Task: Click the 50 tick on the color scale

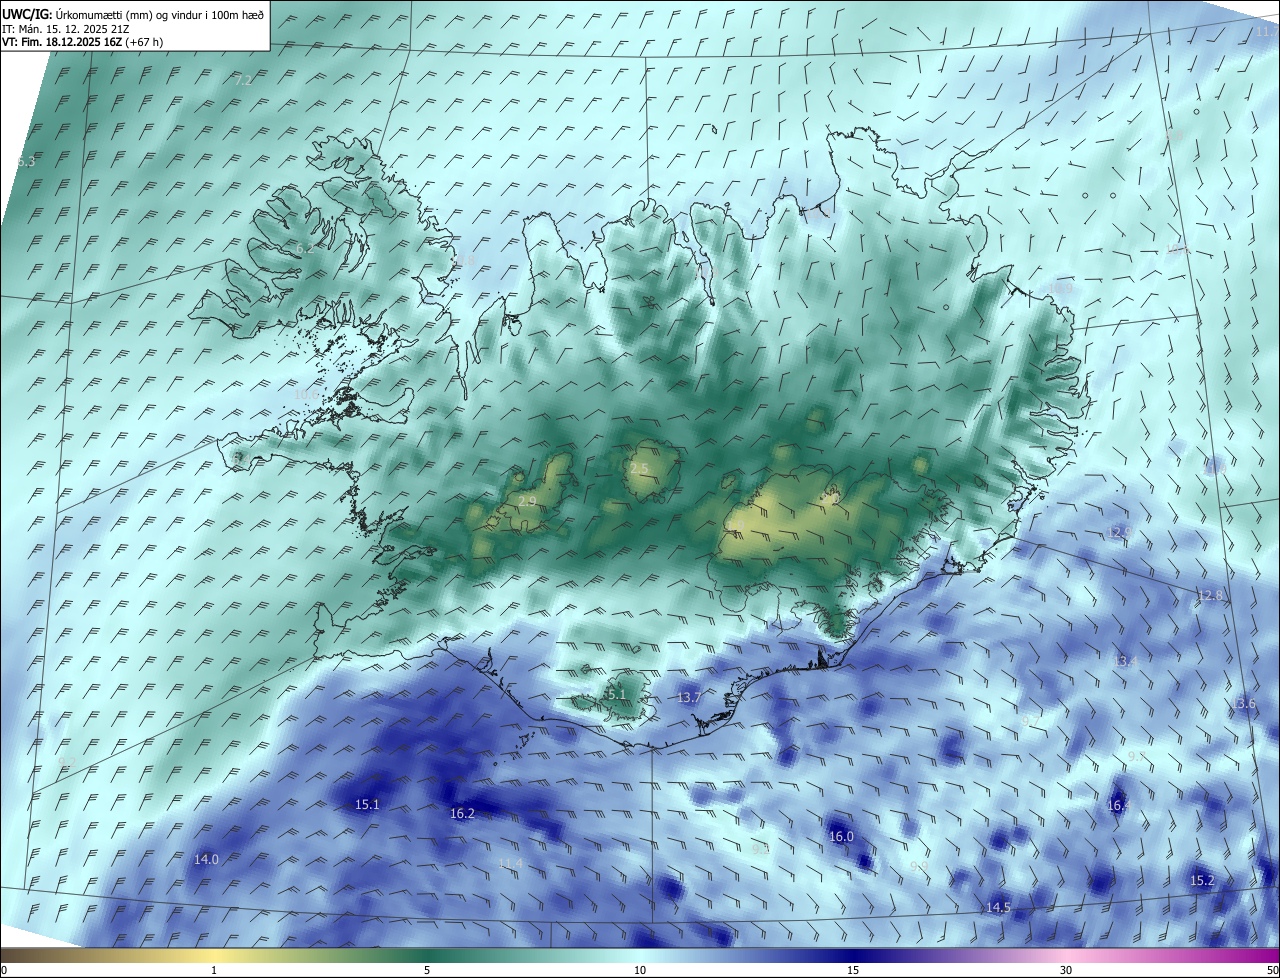Action: coord(1272,970)
